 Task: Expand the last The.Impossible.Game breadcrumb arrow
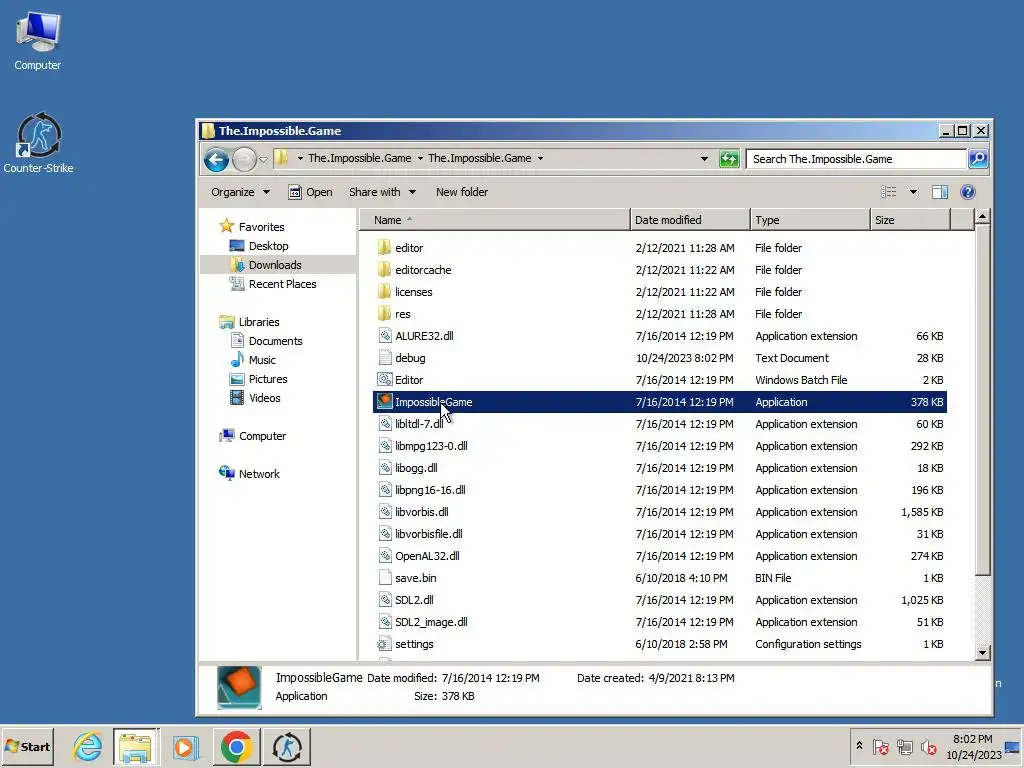540,159
